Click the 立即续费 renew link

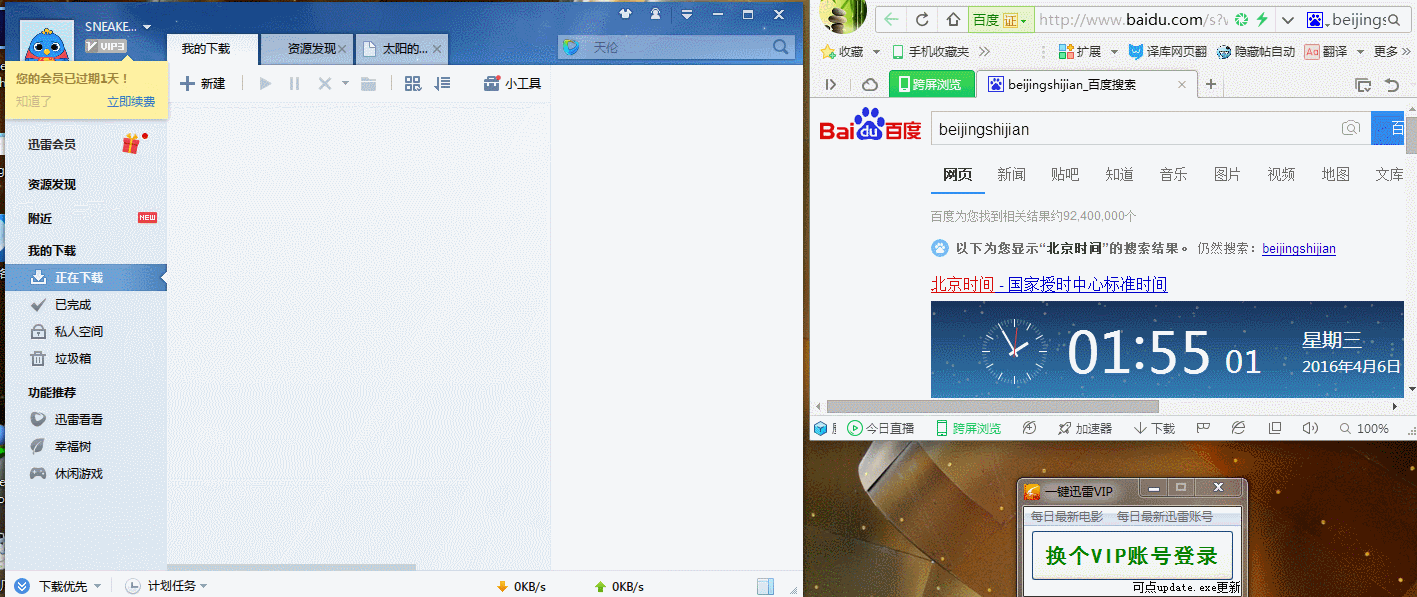point(131,101)
